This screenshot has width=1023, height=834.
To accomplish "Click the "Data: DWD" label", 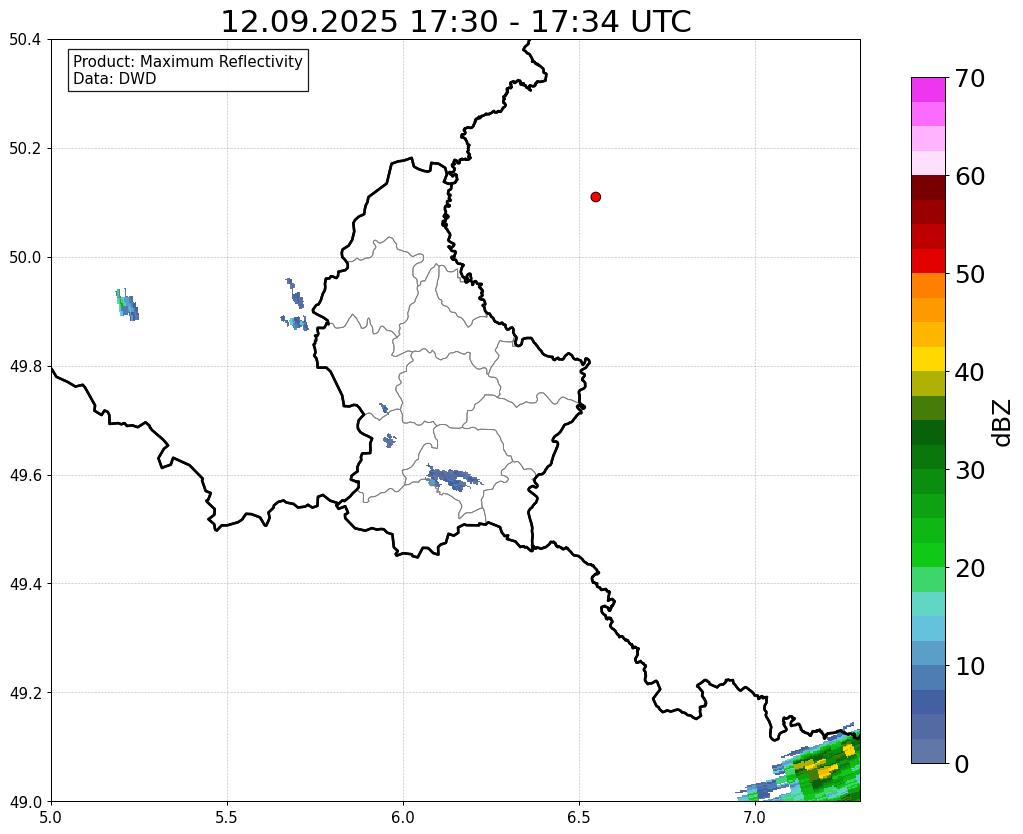I will point(115,79).
